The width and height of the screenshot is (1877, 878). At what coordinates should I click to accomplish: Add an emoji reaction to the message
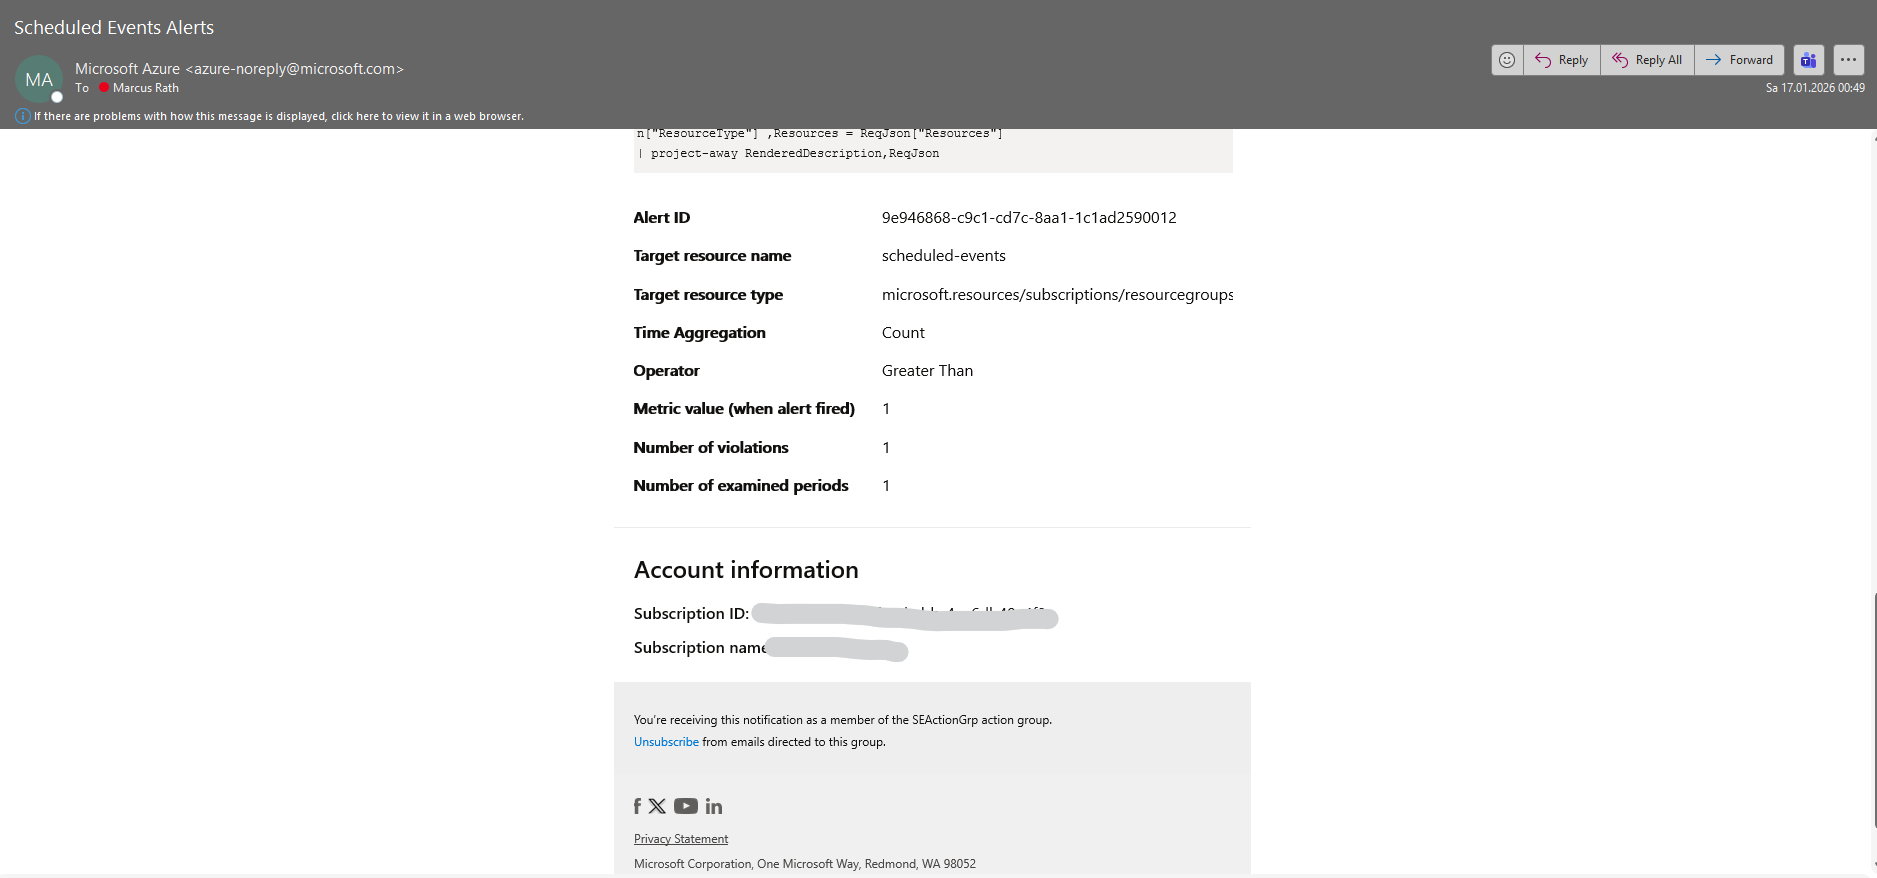(x=1507, y=60)
